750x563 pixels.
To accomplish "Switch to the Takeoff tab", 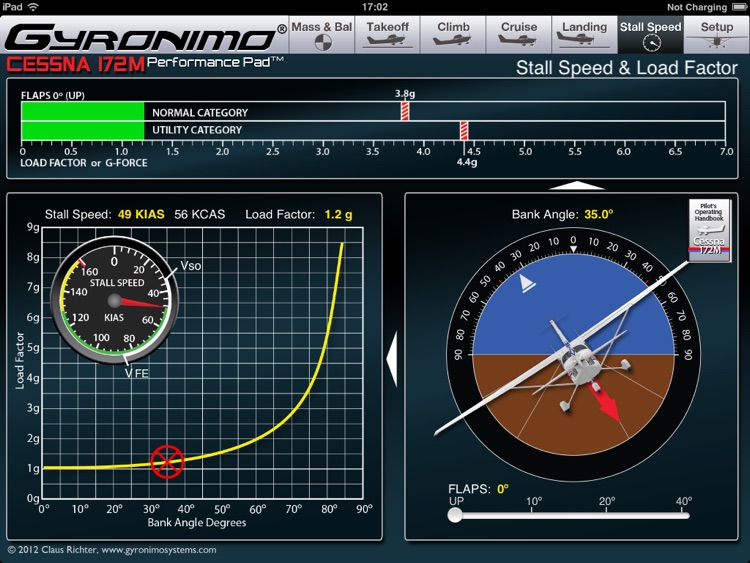I will coord(387,34).
